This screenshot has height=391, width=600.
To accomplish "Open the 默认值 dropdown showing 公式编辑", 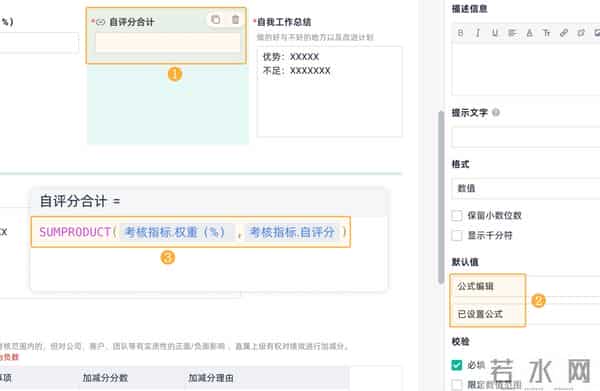I will click(x=526, y=286).
